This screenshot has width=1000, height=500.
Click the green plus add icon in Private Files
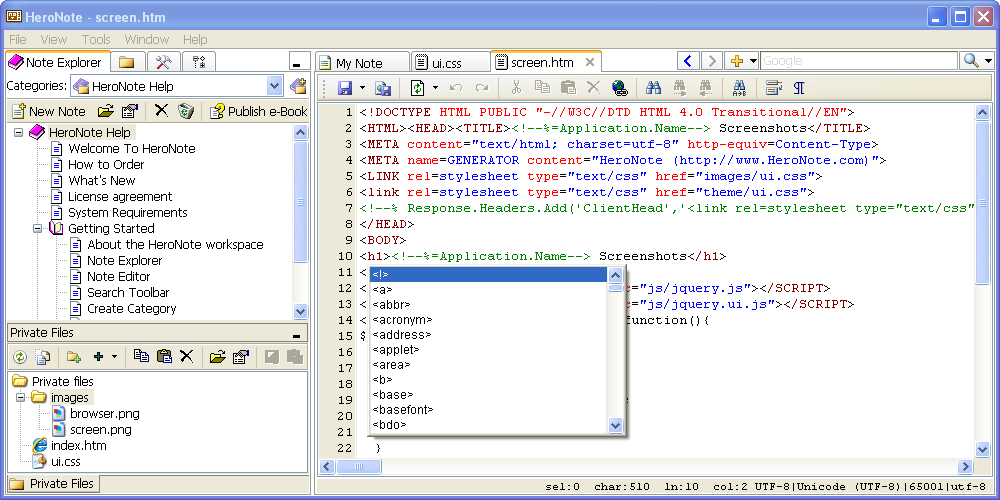(x=98, y=357)
